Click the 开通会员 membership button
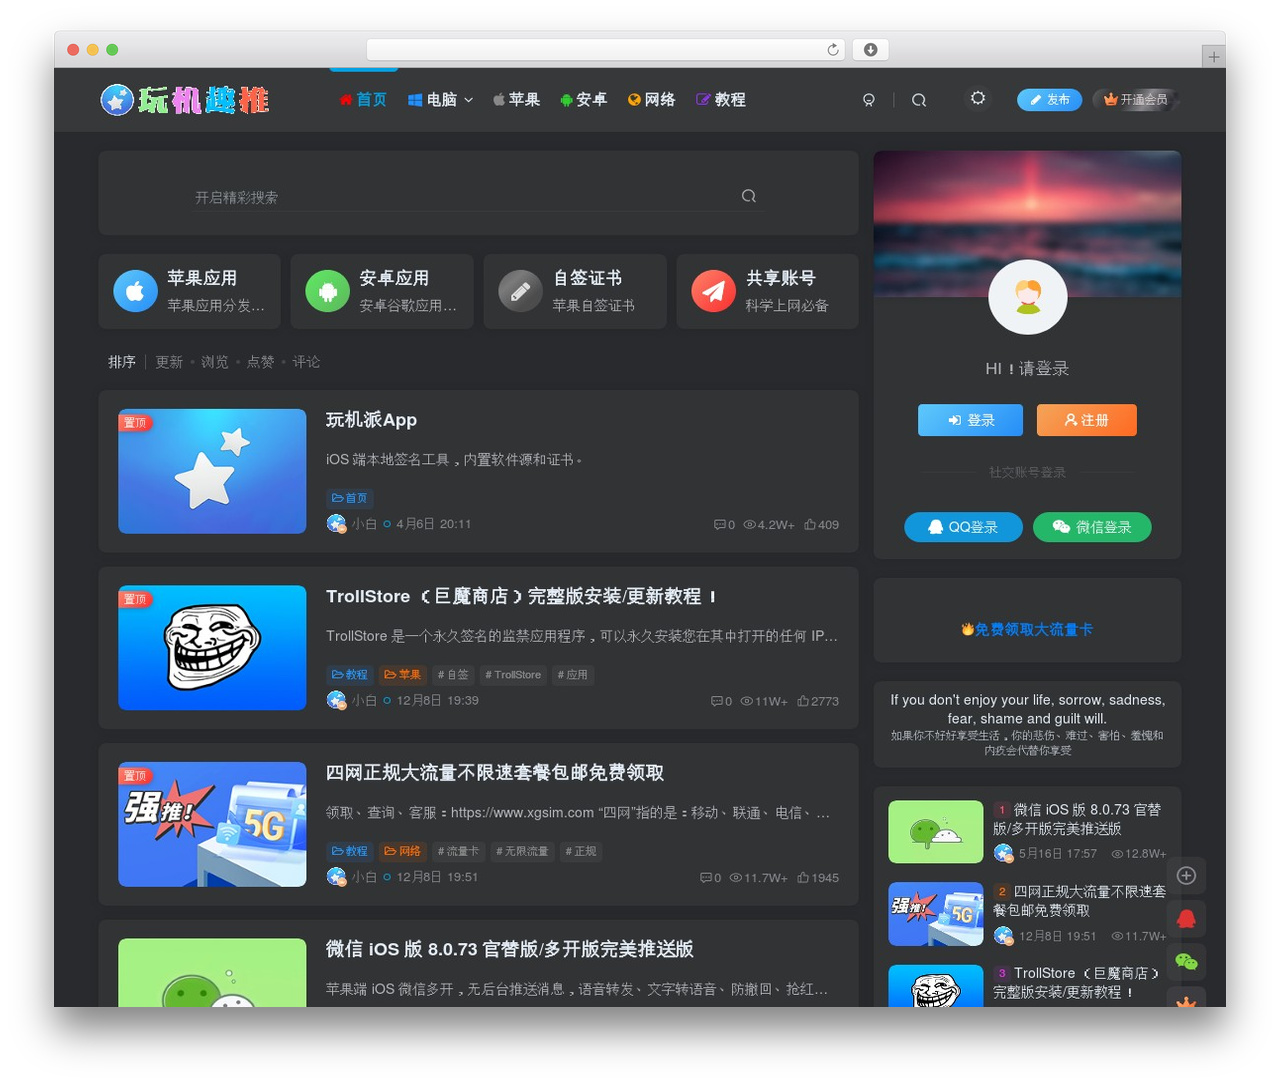1280x1084 pixels. [x=1135, y=99]
